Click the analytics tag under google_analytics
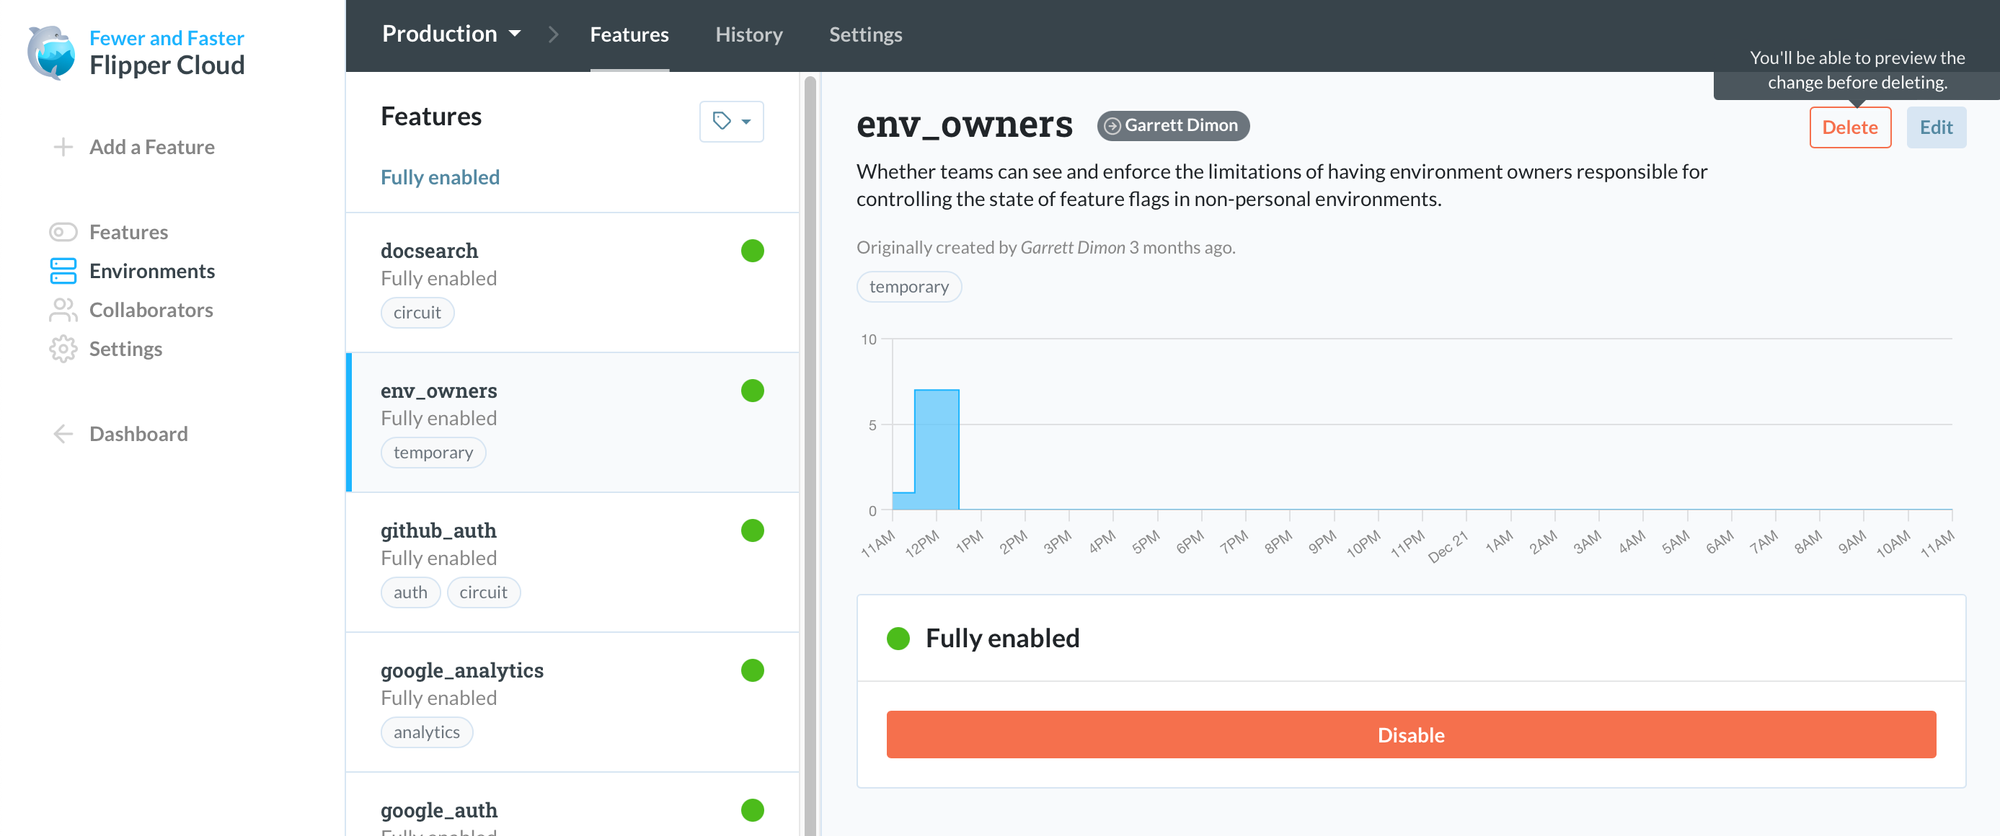 427,733
